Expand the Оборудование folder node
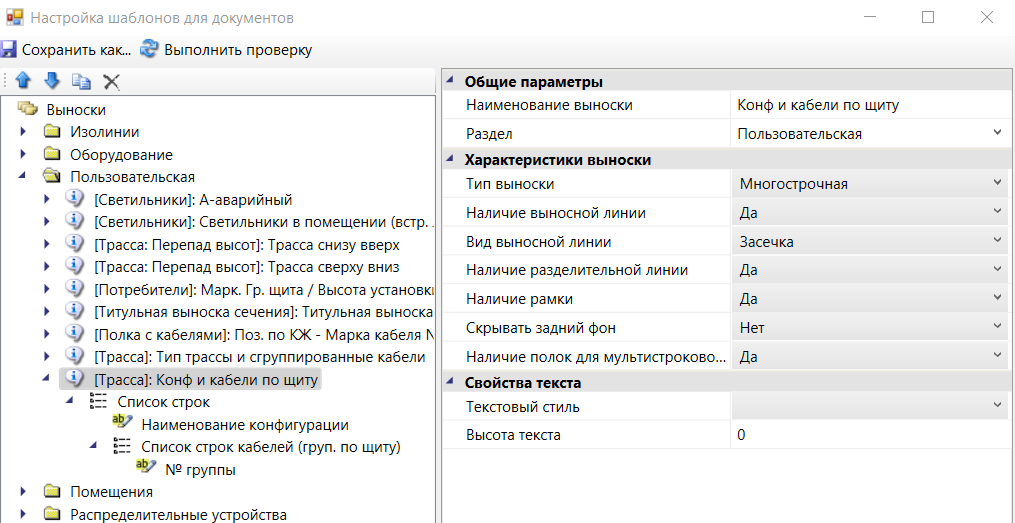The image size is (1015, 523). click(x=23, y=155)
